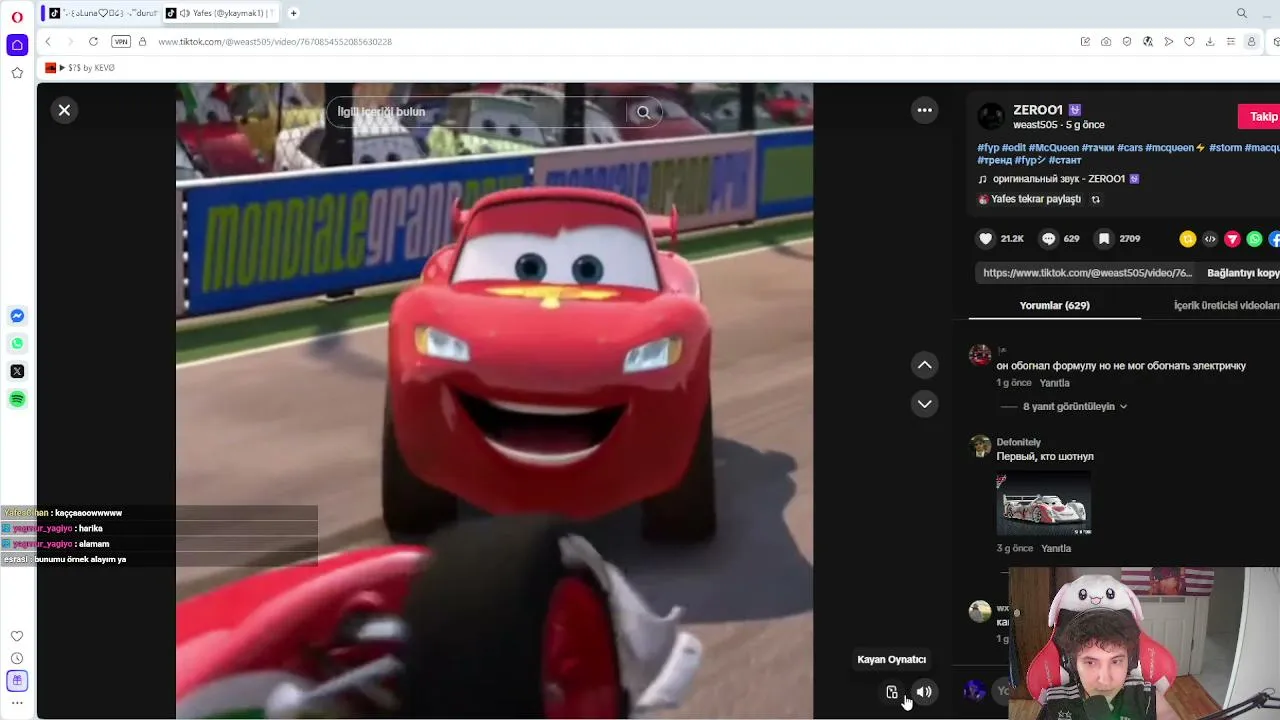The image size is (1280, 720).
Task: Open WhatsApp in the Opera sidebar
Action: tap(17, 344)
